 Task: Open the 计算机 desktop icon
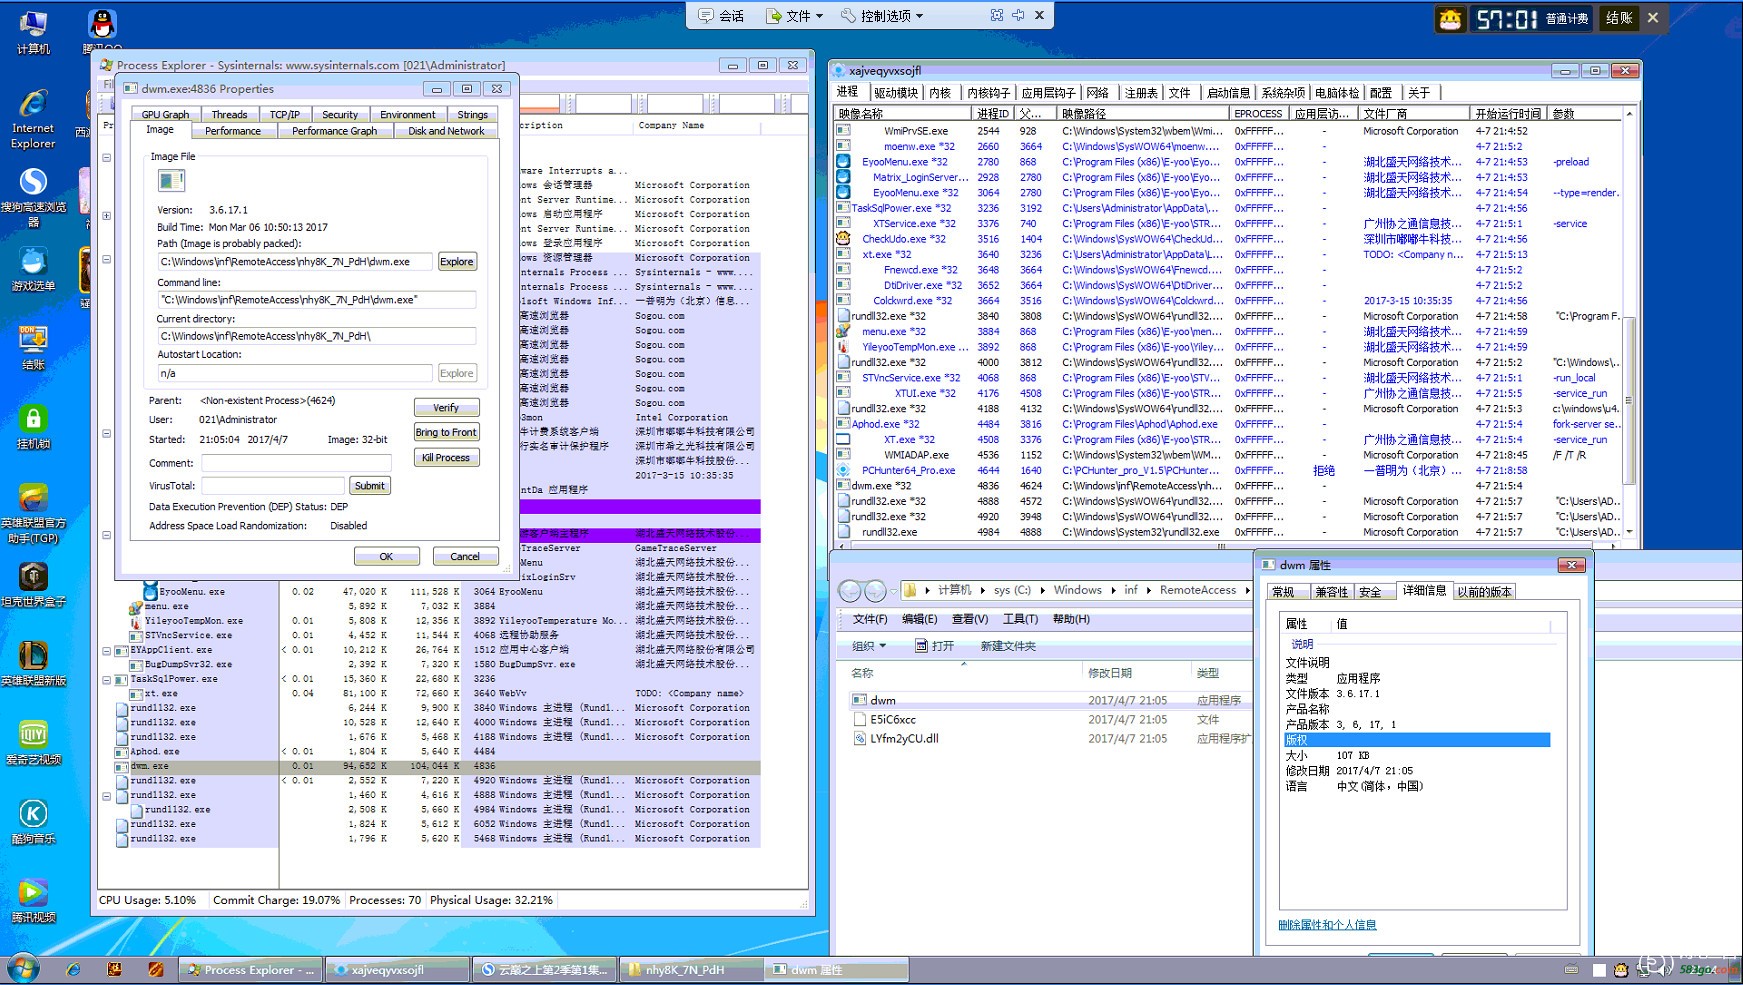coord(33,31)
